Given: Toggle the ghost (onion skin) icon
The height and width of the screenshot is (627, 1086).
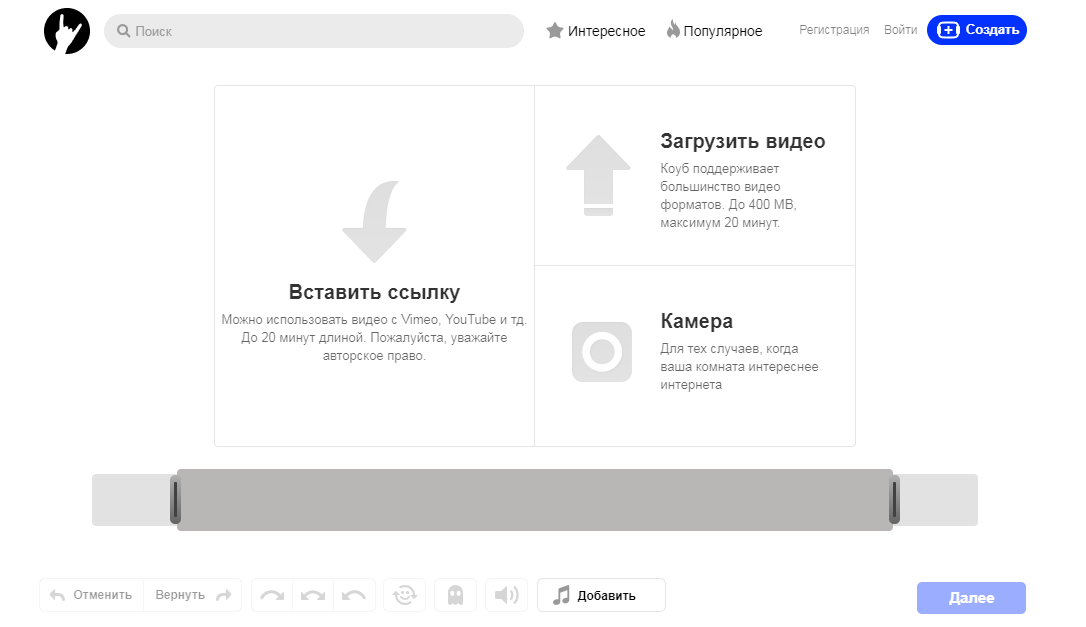Looking at the screenshot, I should (455, 595).
